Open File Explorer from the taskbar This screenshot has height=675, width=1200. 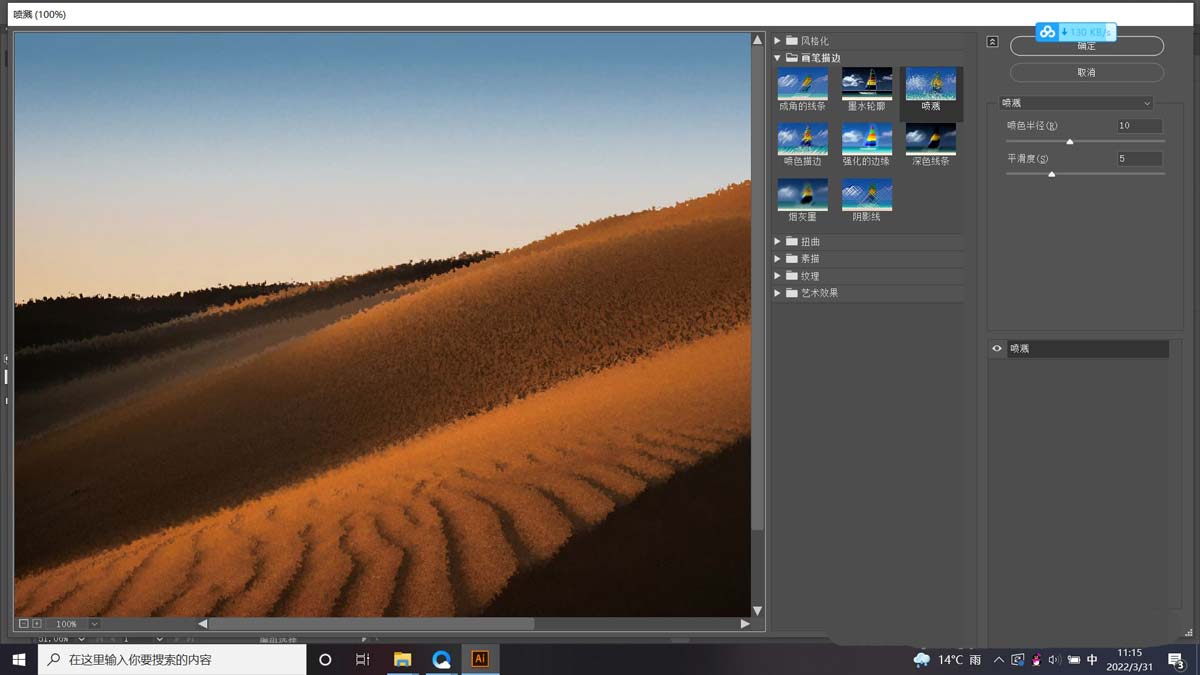click(x=402, y=660)
